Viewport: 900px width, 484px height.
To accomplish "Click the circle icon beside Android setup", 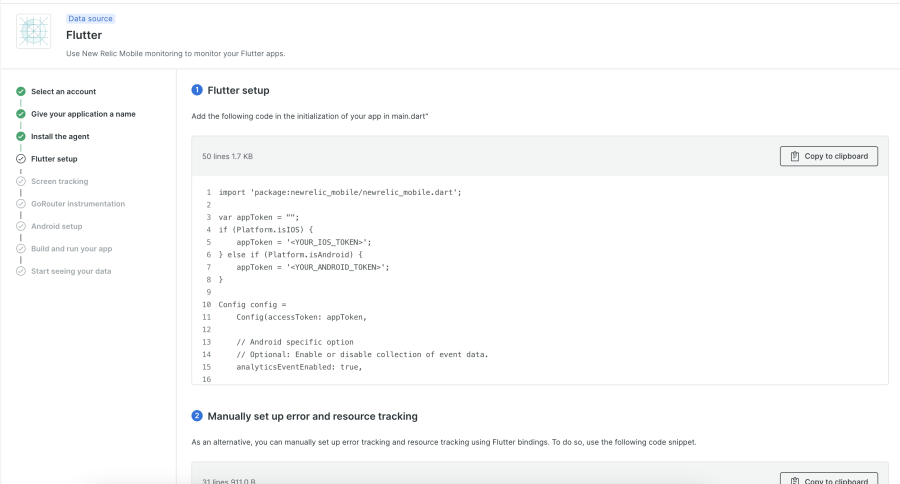I will 21,226.
